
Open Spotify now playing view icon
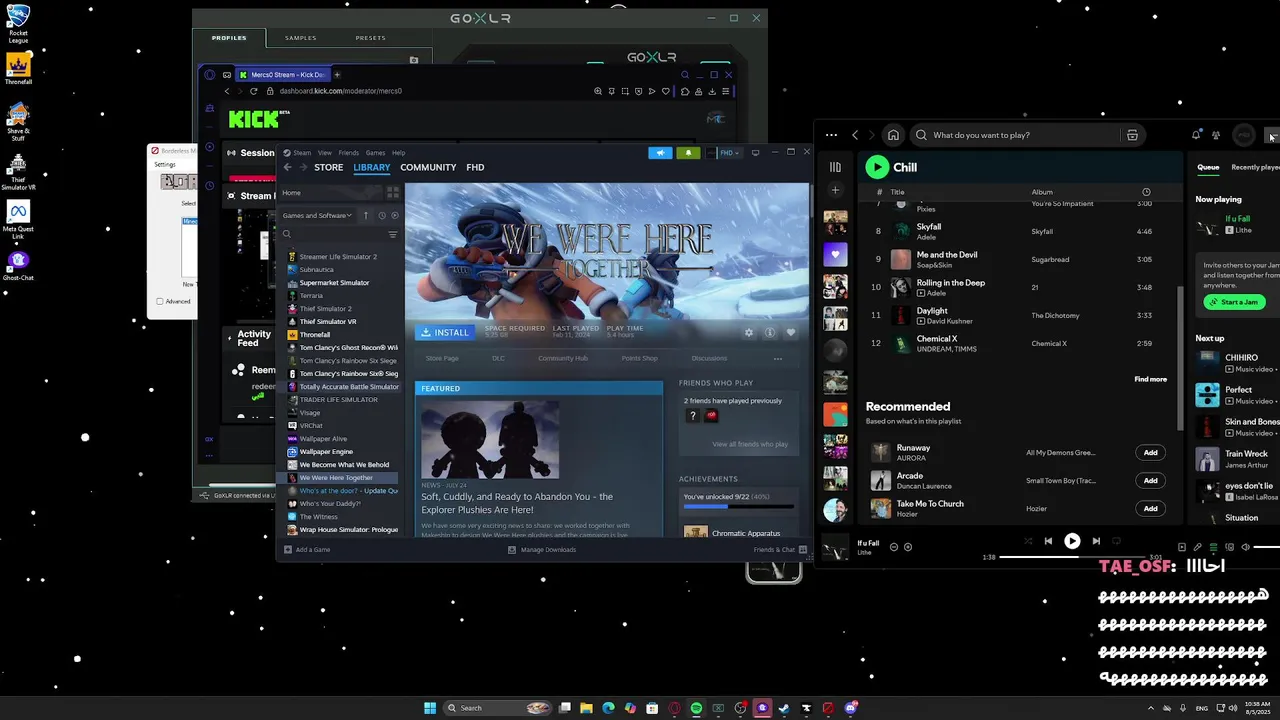pyautogui.click(x=1181, y=547)
